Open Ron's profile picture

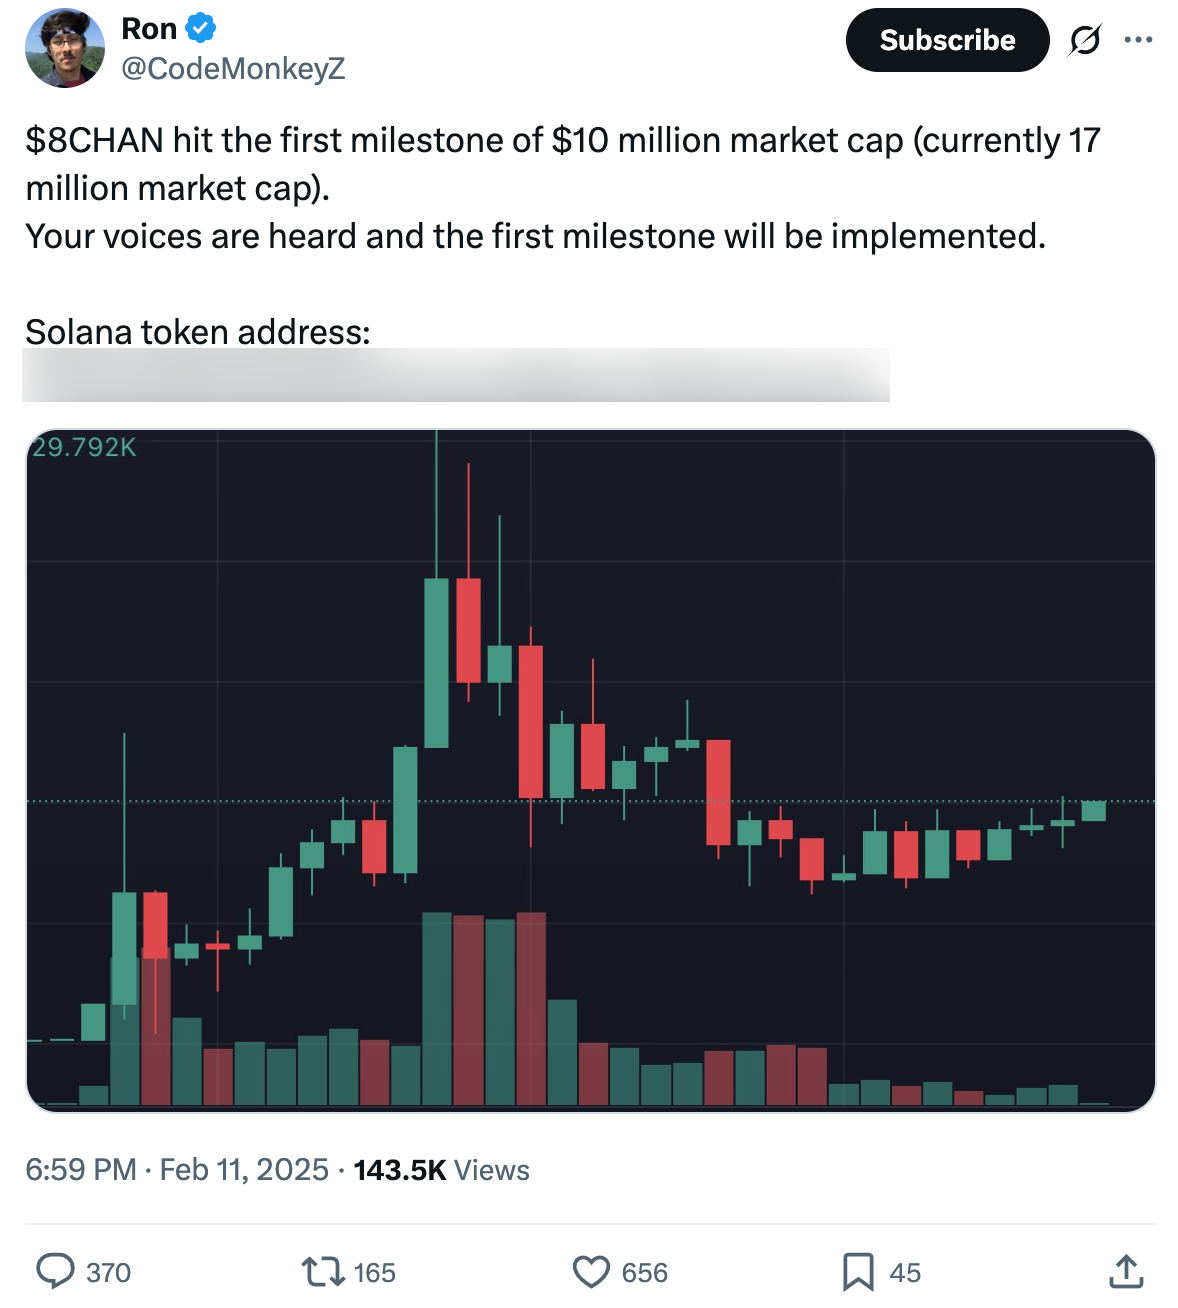(65, 48)
